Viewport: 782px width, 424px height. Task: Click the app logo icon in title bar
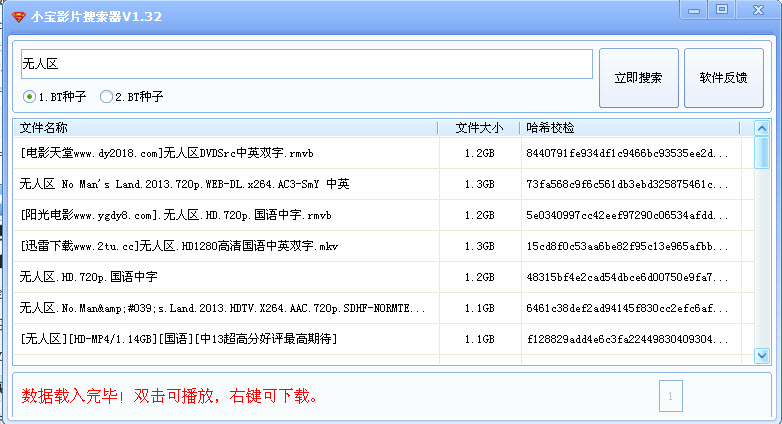(x=18, y=17)
